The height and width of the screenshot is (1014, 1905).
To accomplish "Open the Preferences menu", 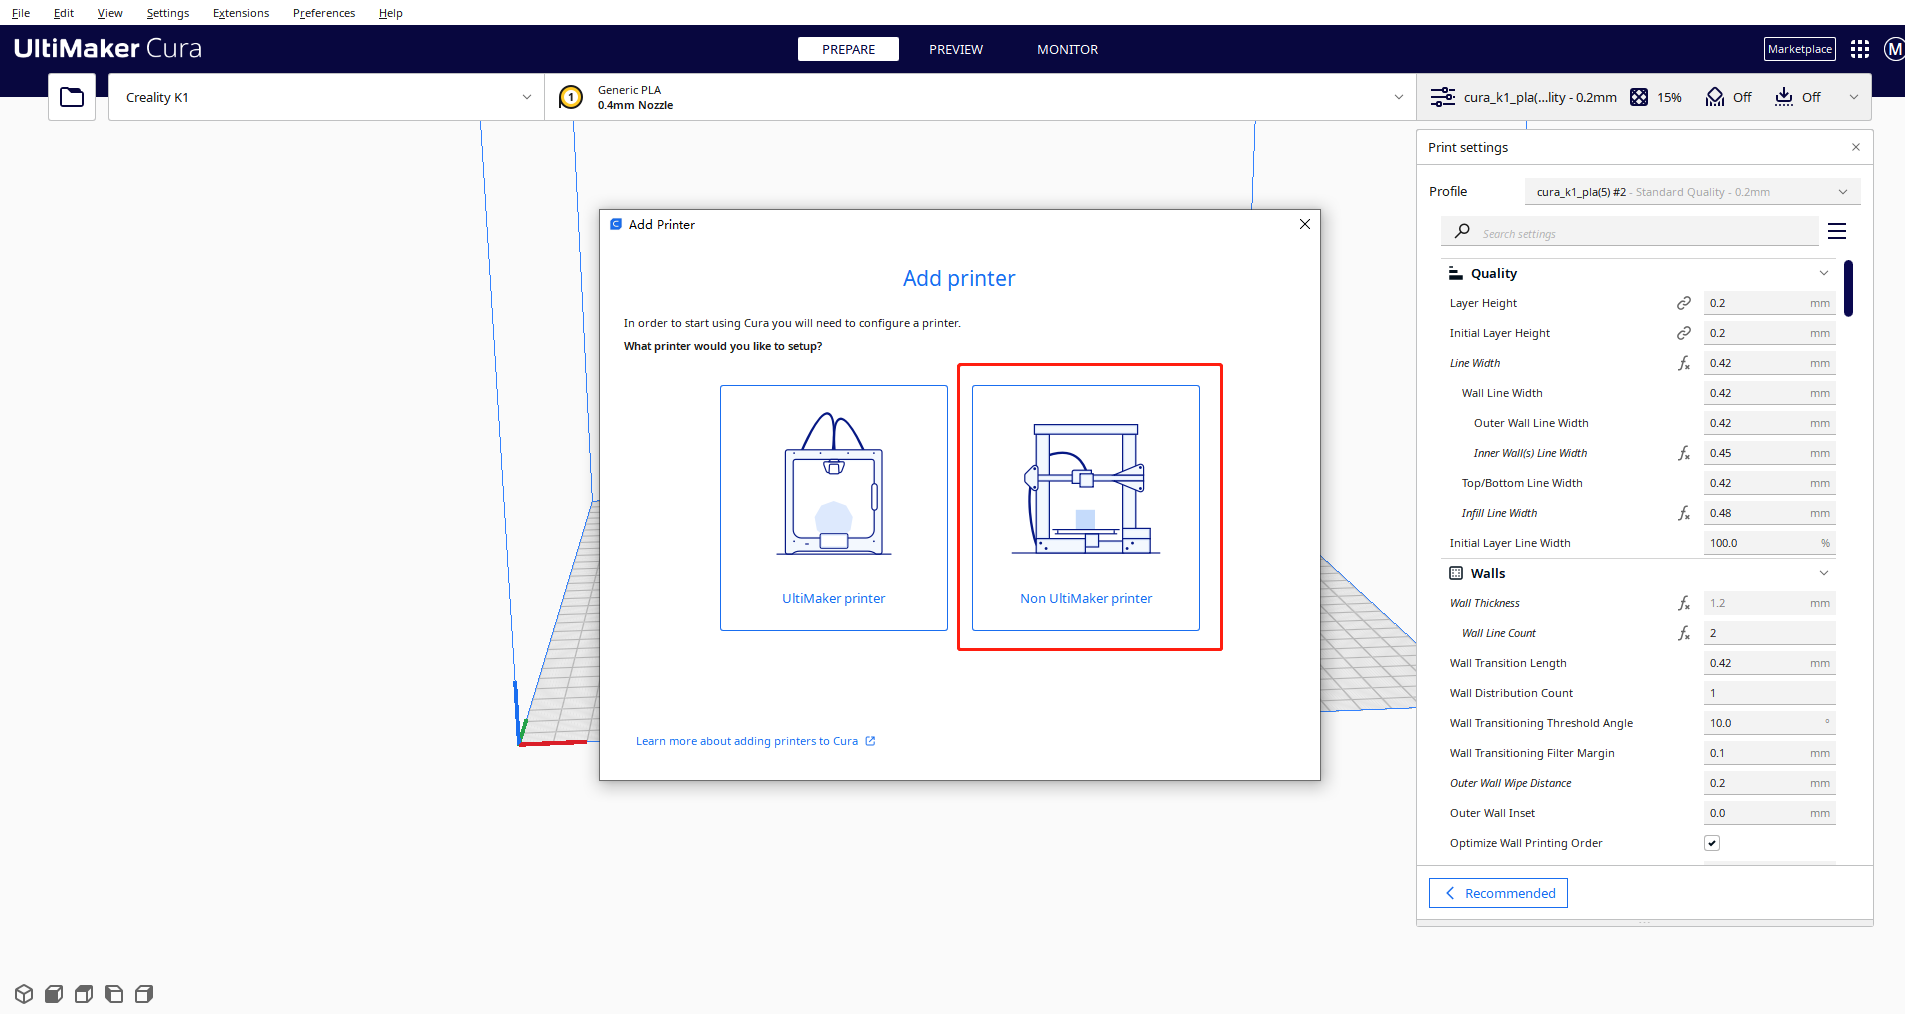I will (324, 13).
